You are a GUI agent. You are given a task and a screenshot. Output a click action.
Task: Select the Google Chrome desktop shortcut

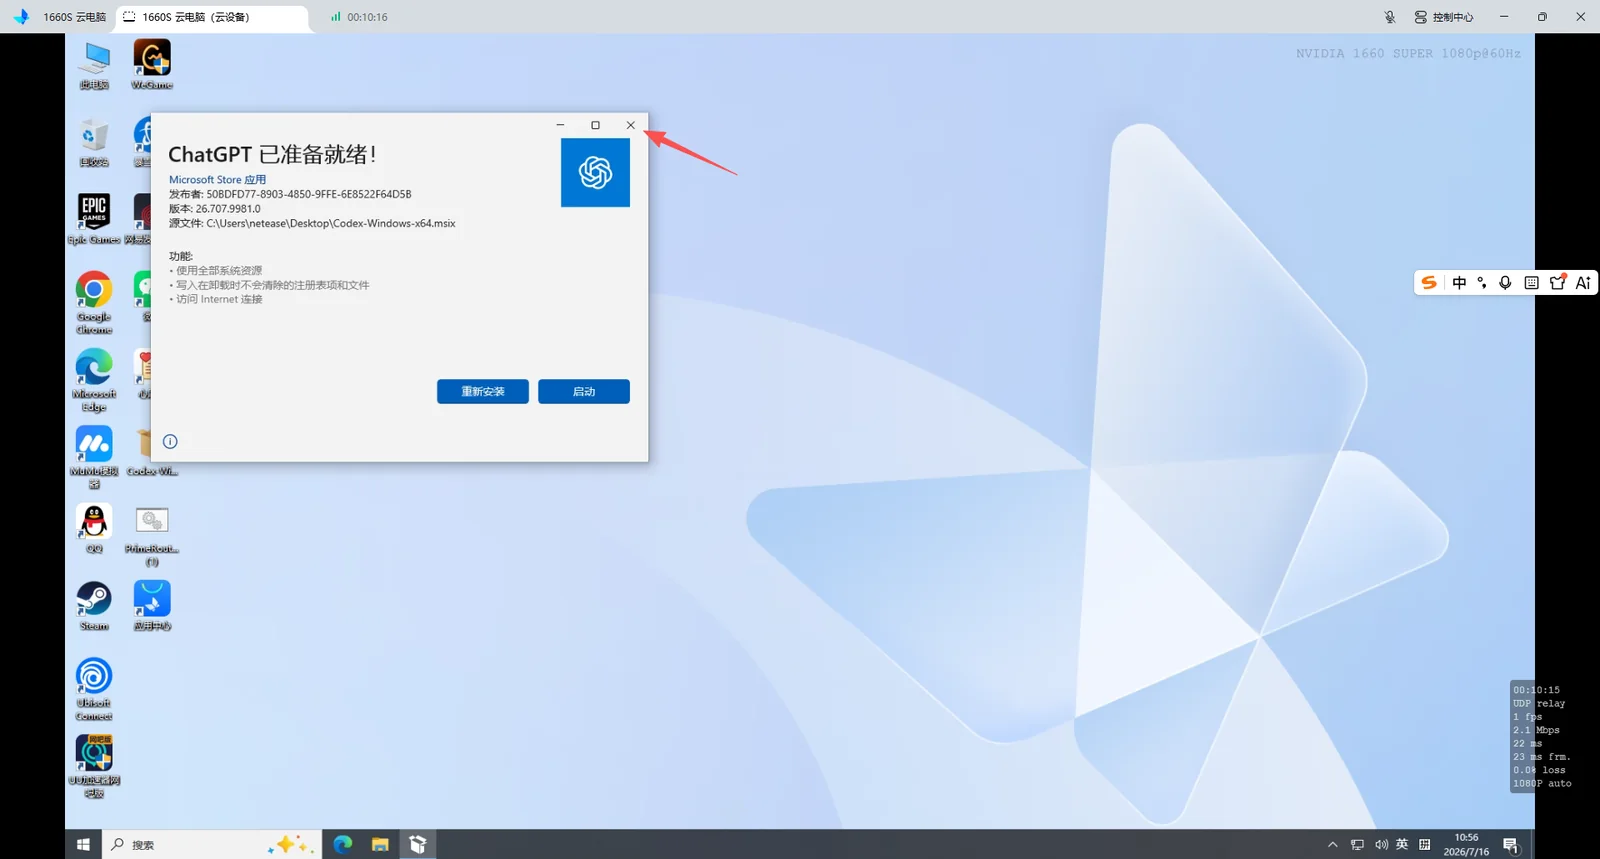click(94, 303)
